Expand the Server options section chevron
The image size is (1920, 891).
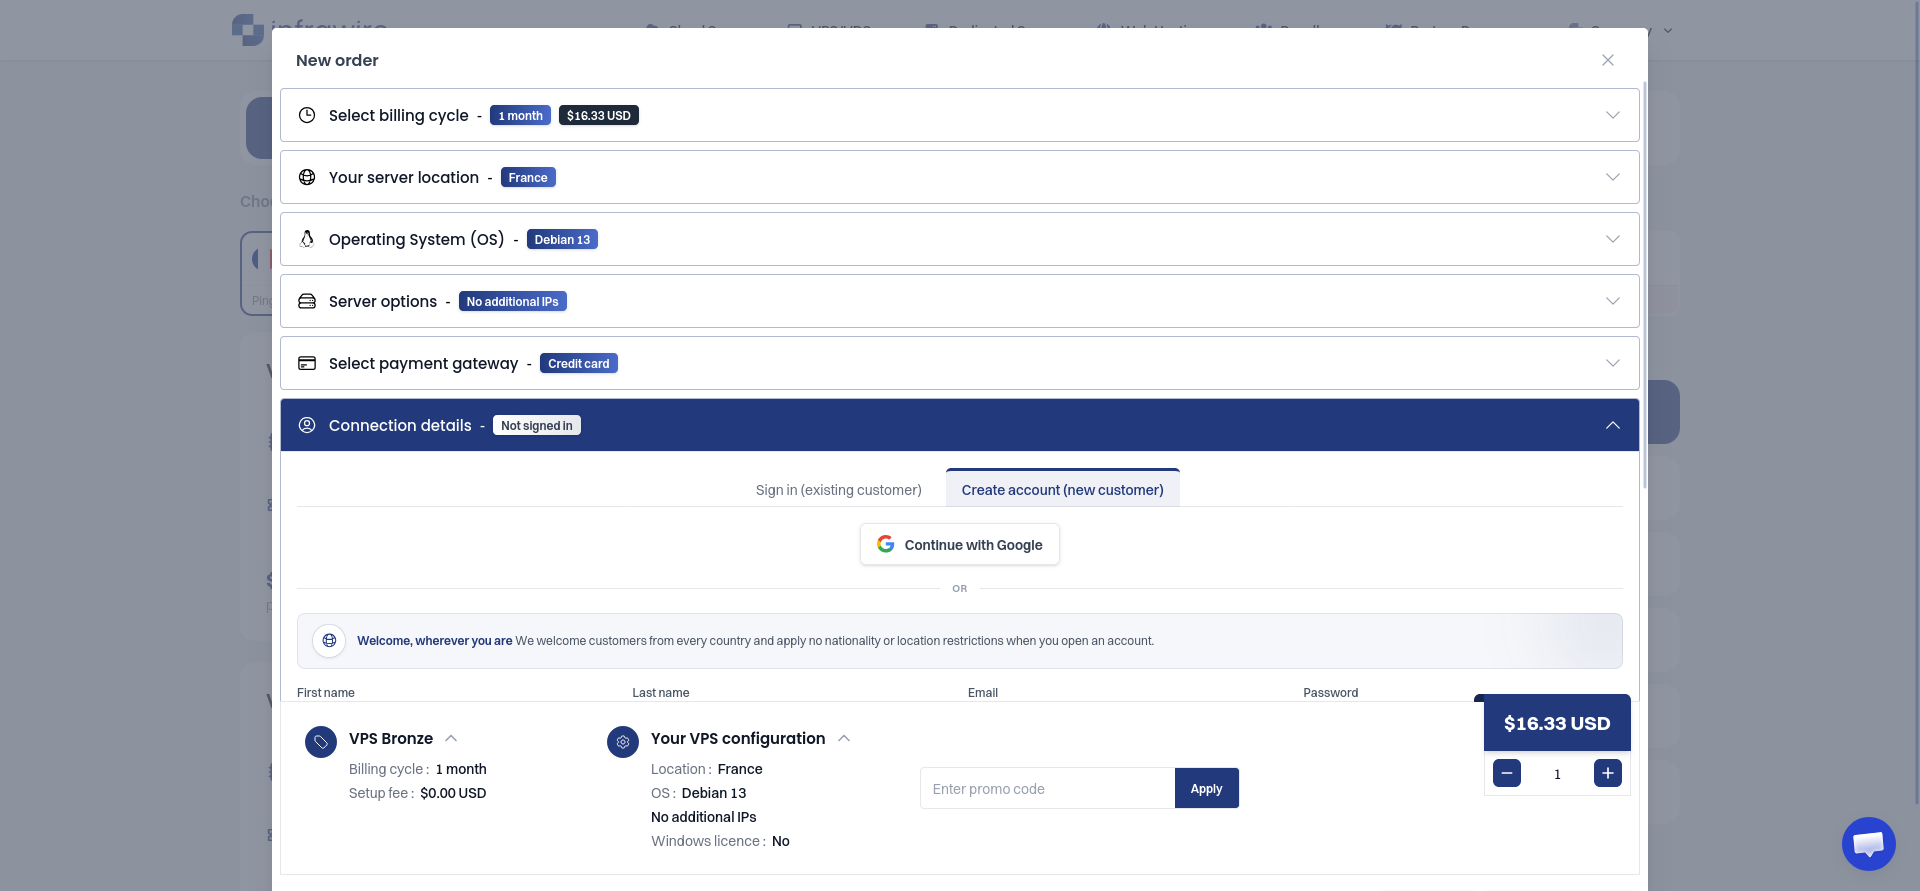1613,301
